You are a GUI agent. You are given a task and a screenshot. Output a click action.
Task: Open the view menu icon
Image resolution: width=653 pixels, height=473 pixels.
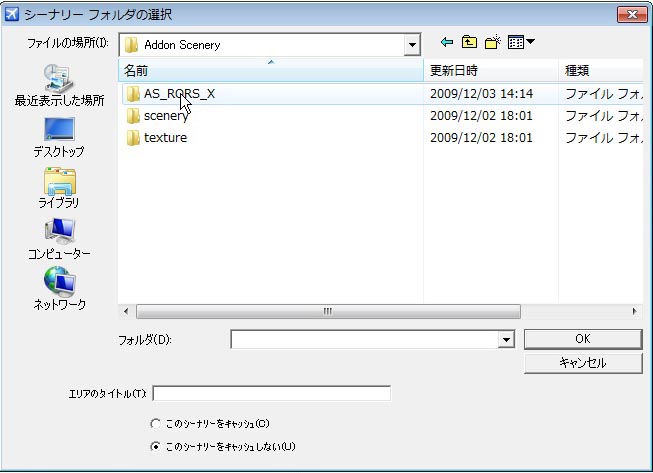(x=521, y=42)
